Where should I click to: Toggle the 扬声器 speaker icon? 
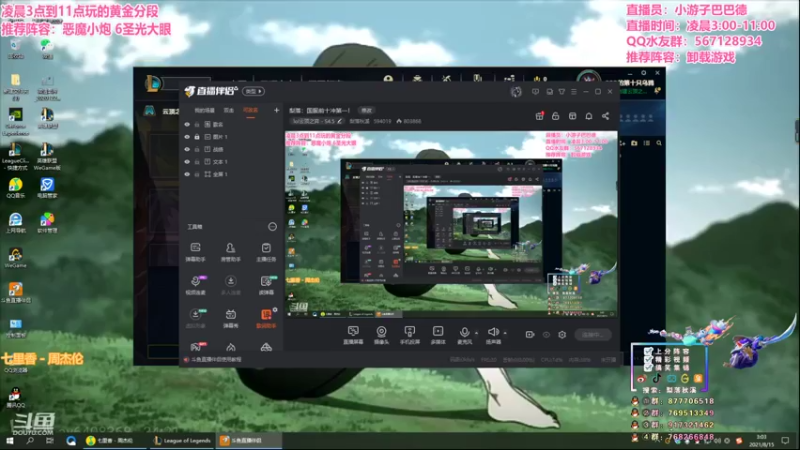(493, 333)
